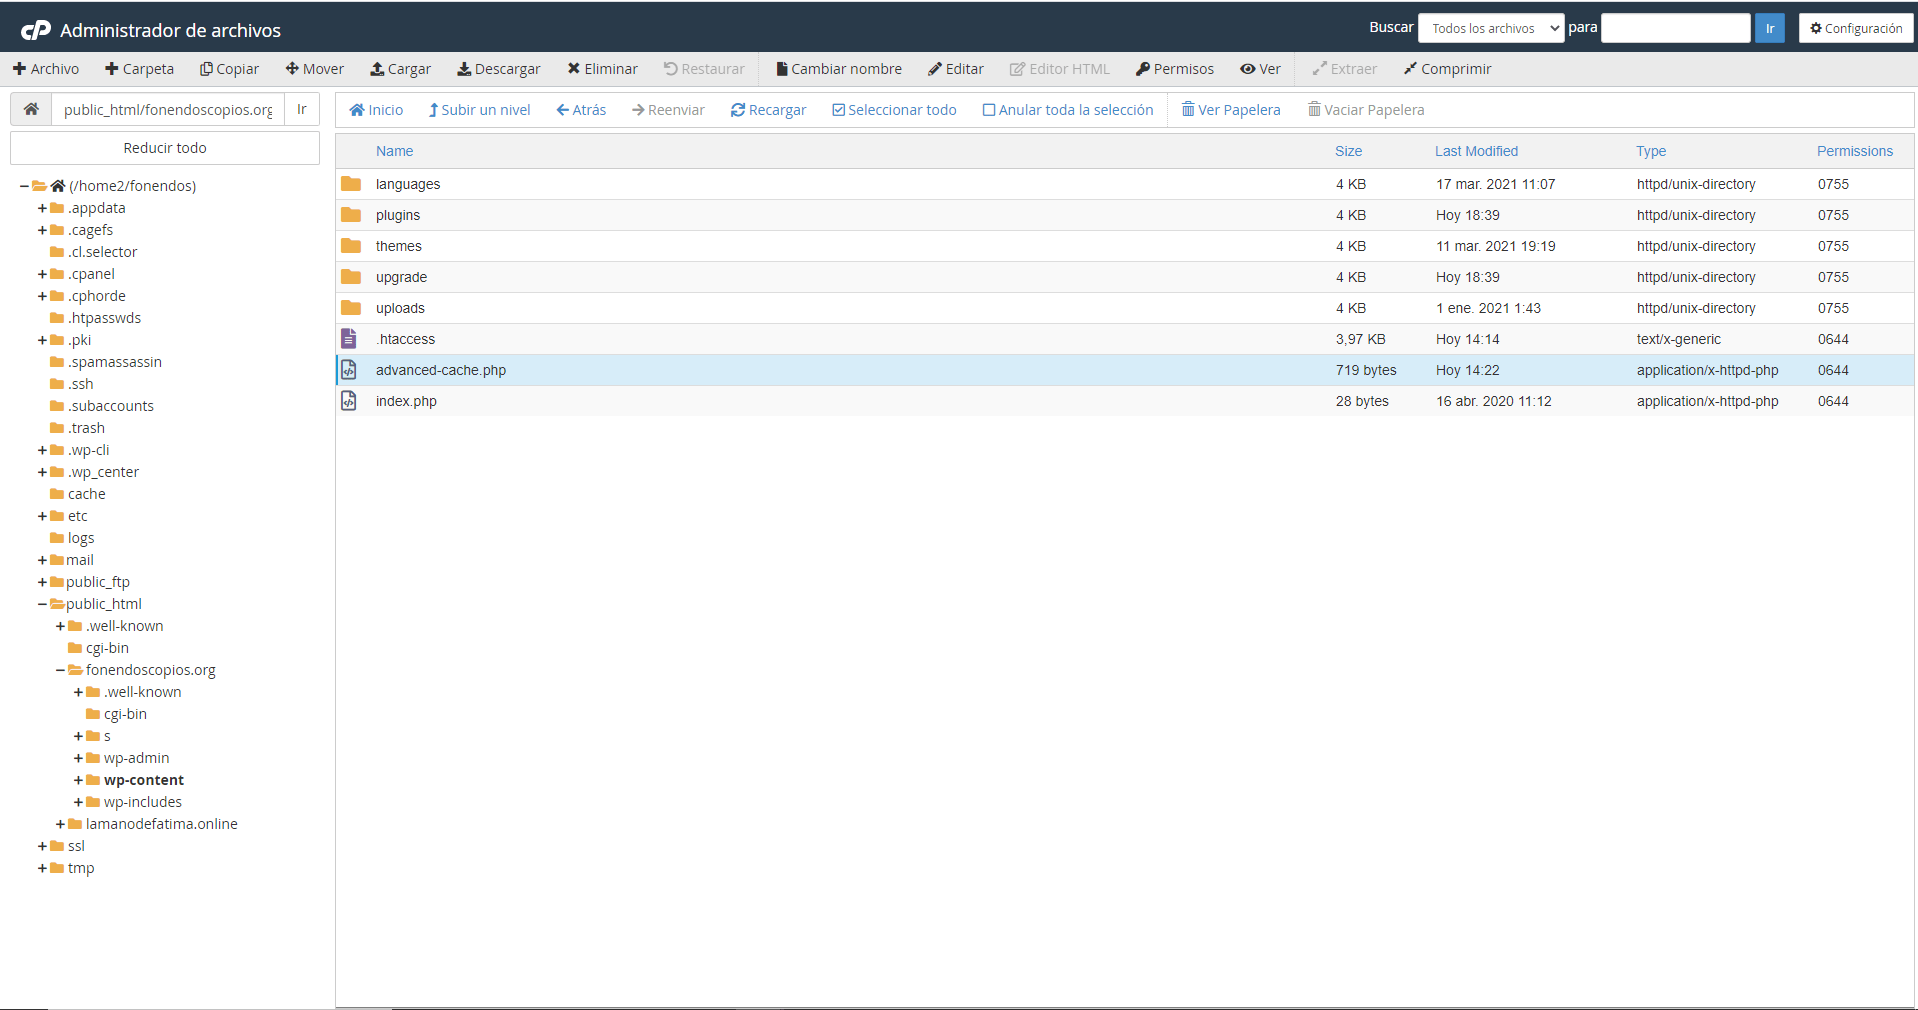Image resolution: width=1918 pixels, height=1010 pixels.
Task: Go back with Atrás
Action: (x=581, y=110)
